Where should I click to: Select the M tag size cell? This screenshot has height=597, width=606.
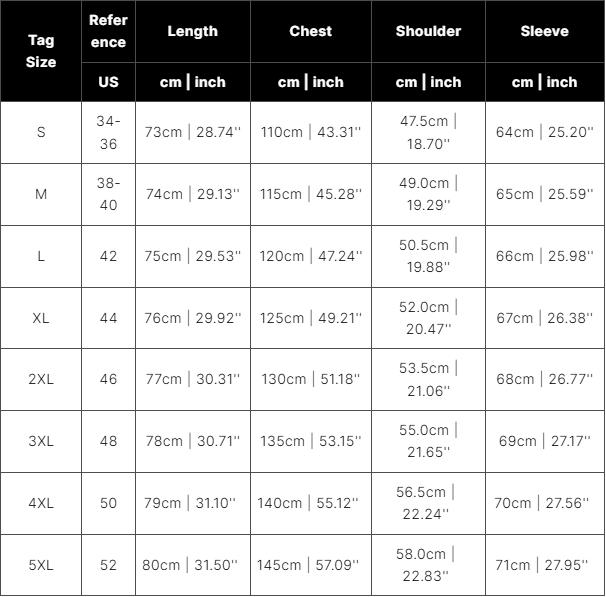click(x=41, y=194)
